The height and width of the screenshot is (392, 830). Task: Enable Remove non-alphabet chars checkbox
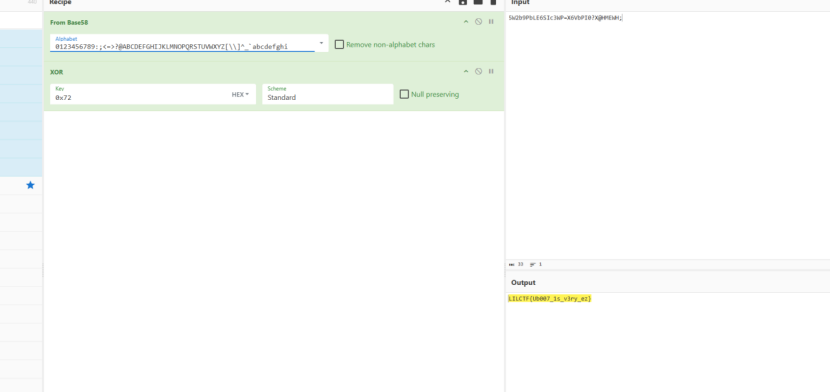click(x=339, y=44)
